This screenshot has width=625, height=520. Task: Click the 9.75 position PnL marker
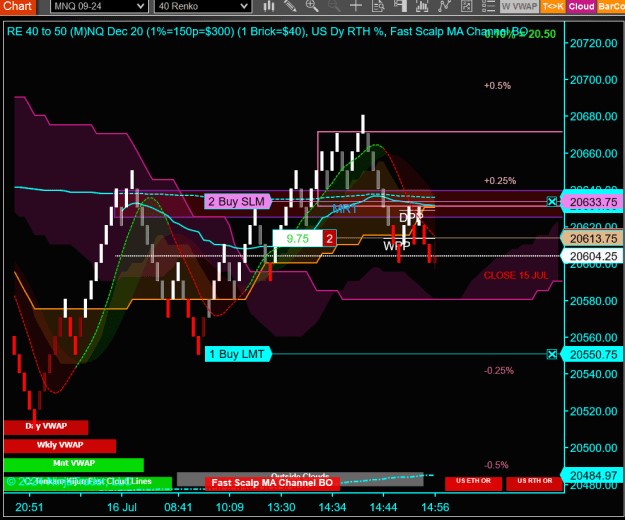pyautogui.click(x=297, y=239)
